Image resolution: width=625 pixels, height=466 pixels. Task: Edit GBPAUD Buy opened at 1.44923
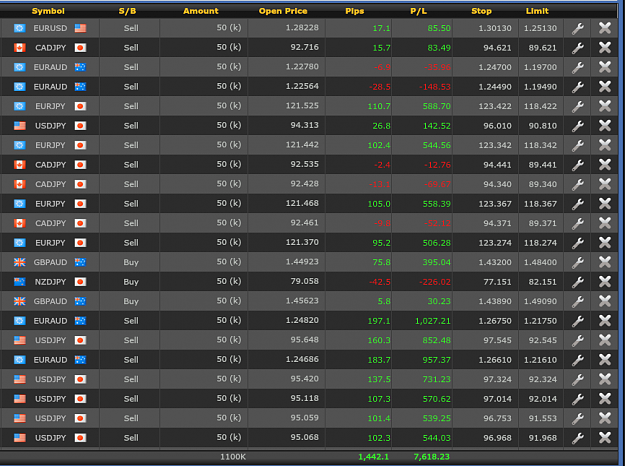point(578,263)
